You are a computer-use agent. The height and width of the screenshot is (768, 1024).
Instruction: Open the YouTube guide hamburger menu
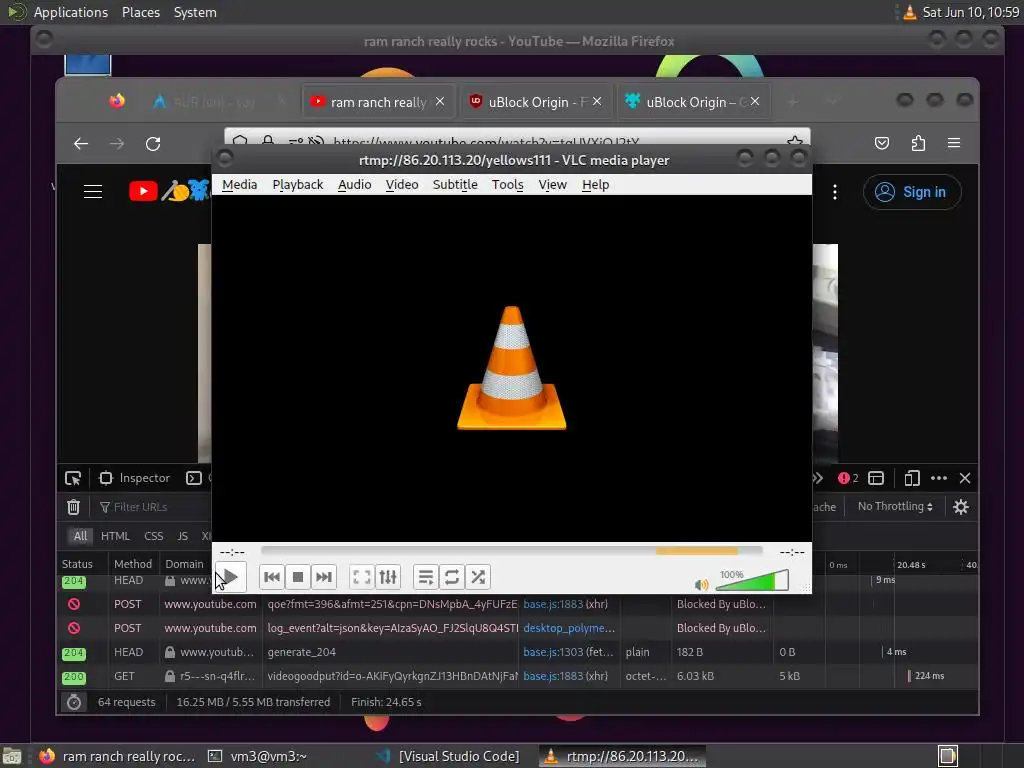click(x=93, y=191)
